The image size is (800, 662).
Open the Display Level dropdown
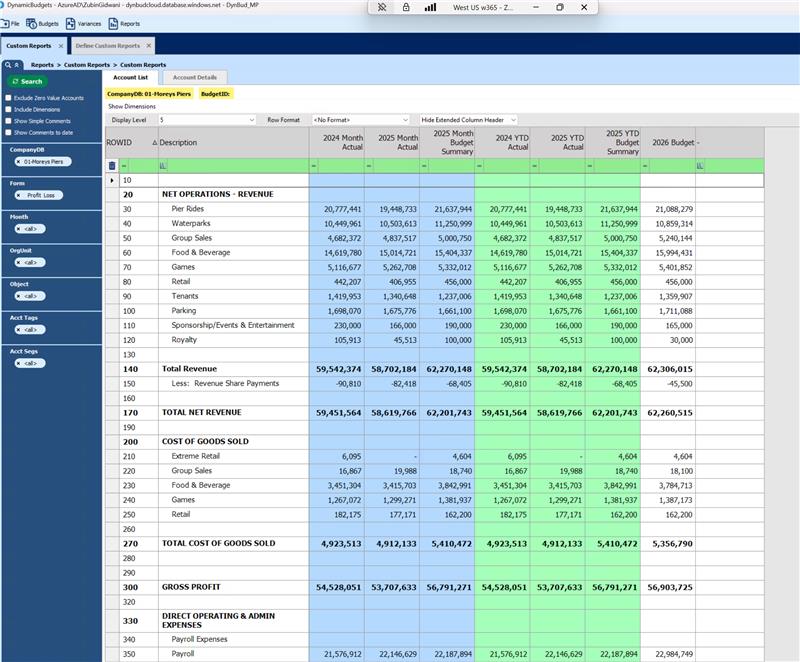tap(250, 119)
